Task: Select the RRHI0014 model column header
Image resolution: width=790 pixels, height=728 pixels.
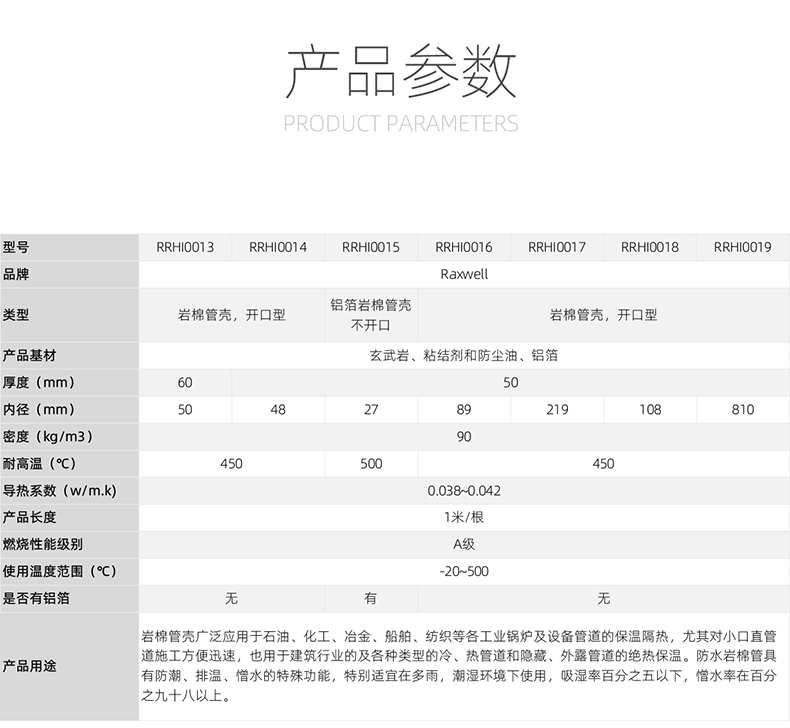Action: (x=278, y=247)
